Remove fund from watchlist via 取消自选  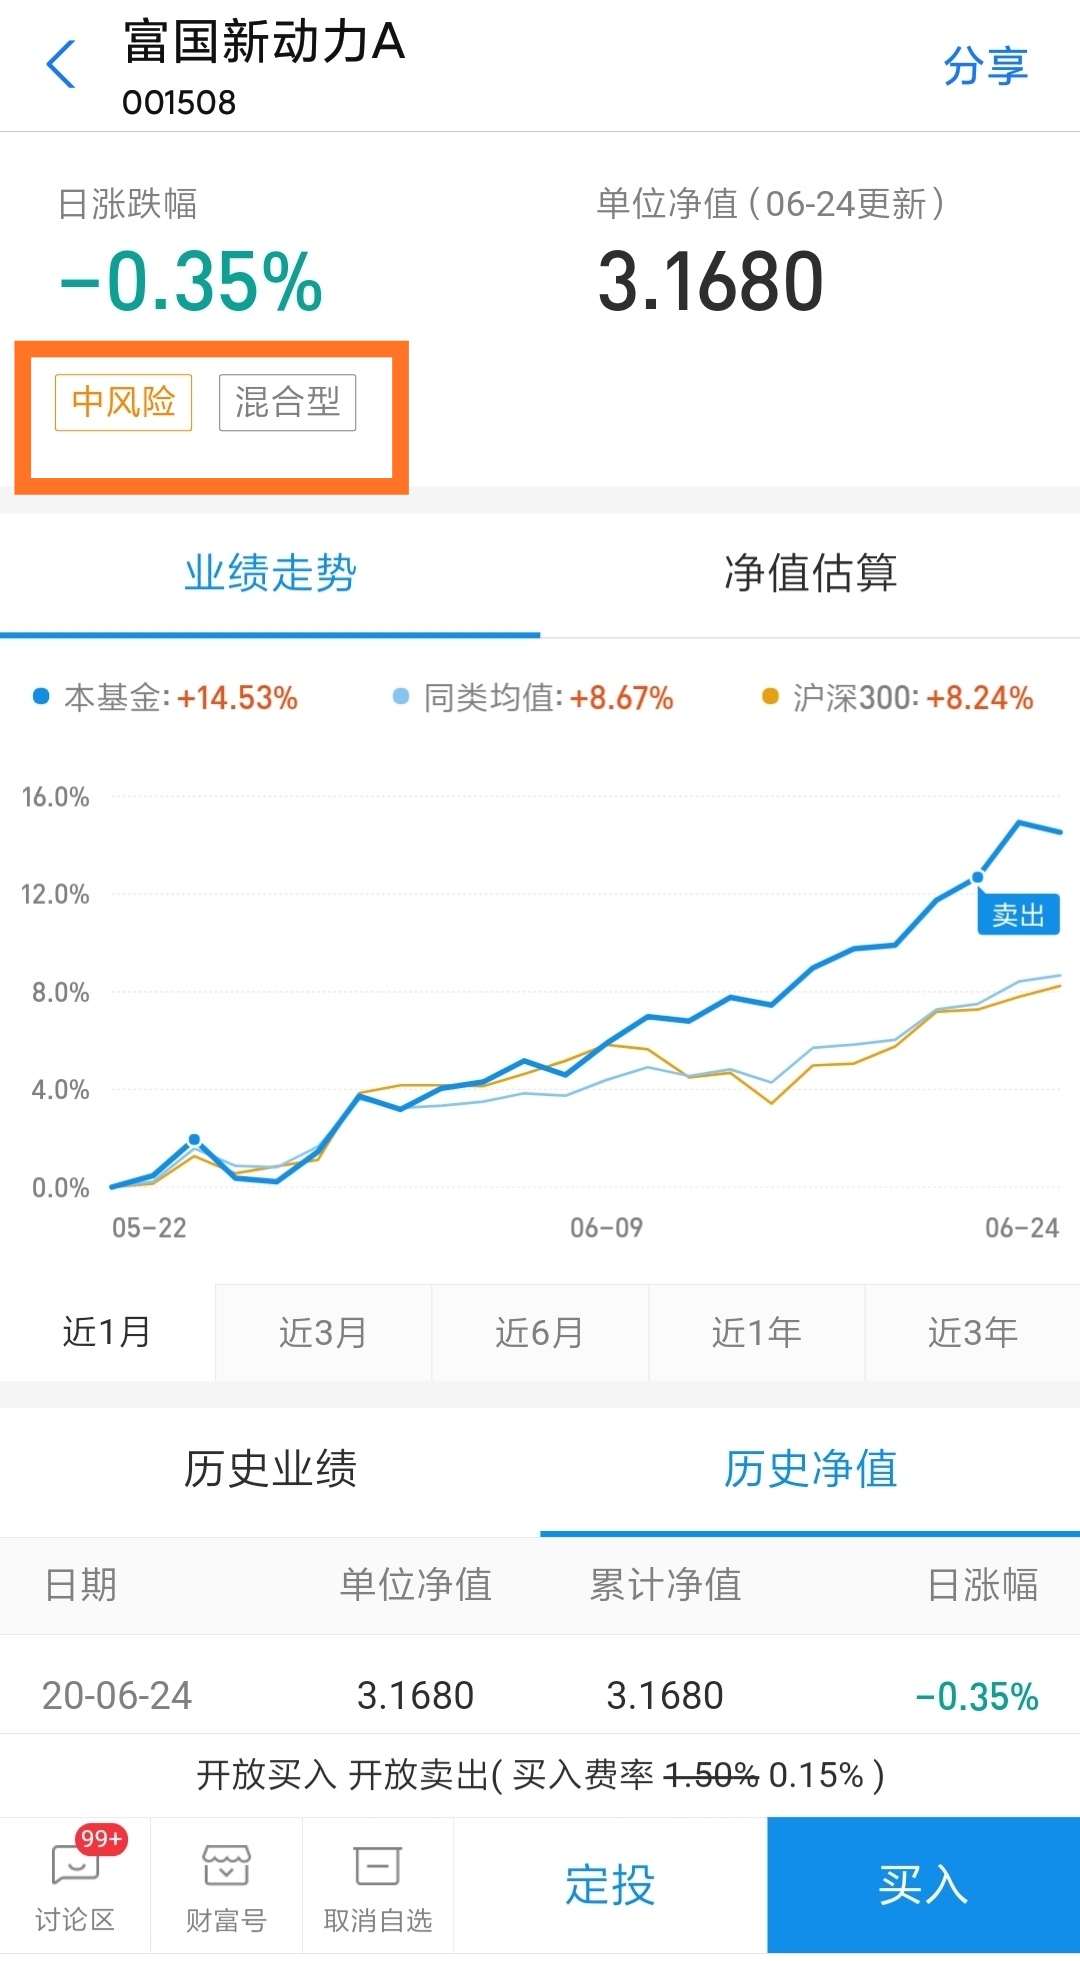[x=375, y=1890]
